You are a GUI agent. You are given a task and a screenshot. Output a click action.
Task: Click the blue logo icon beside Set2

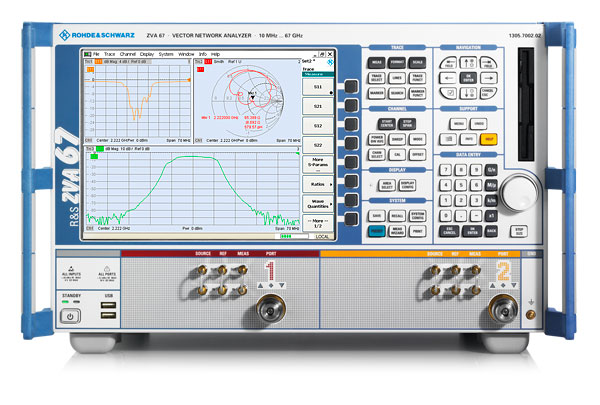pos(329,62)
